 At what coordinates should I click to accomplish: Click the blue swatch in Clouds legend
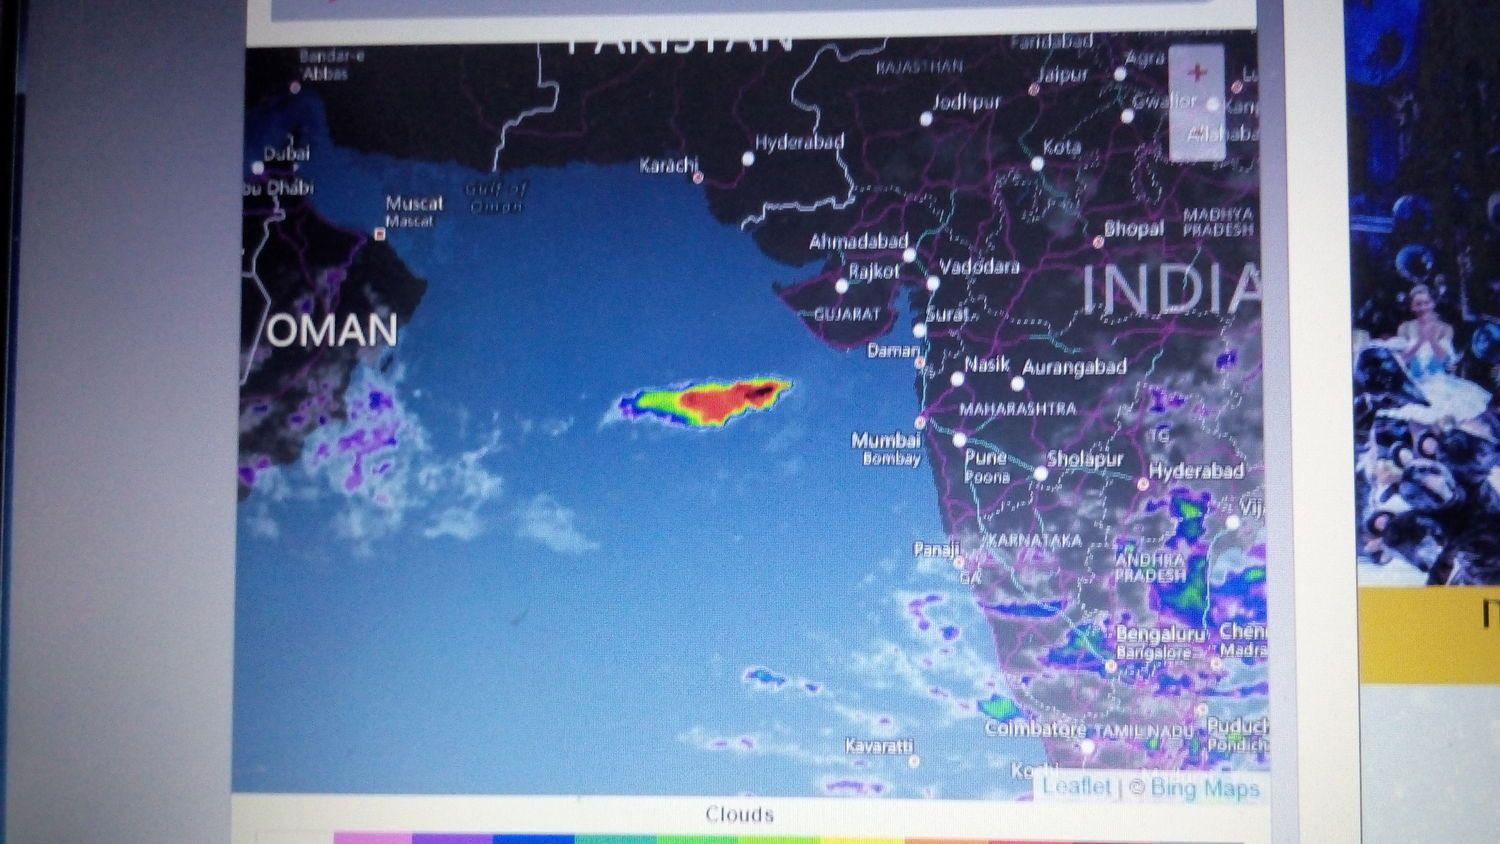point(535,838)
